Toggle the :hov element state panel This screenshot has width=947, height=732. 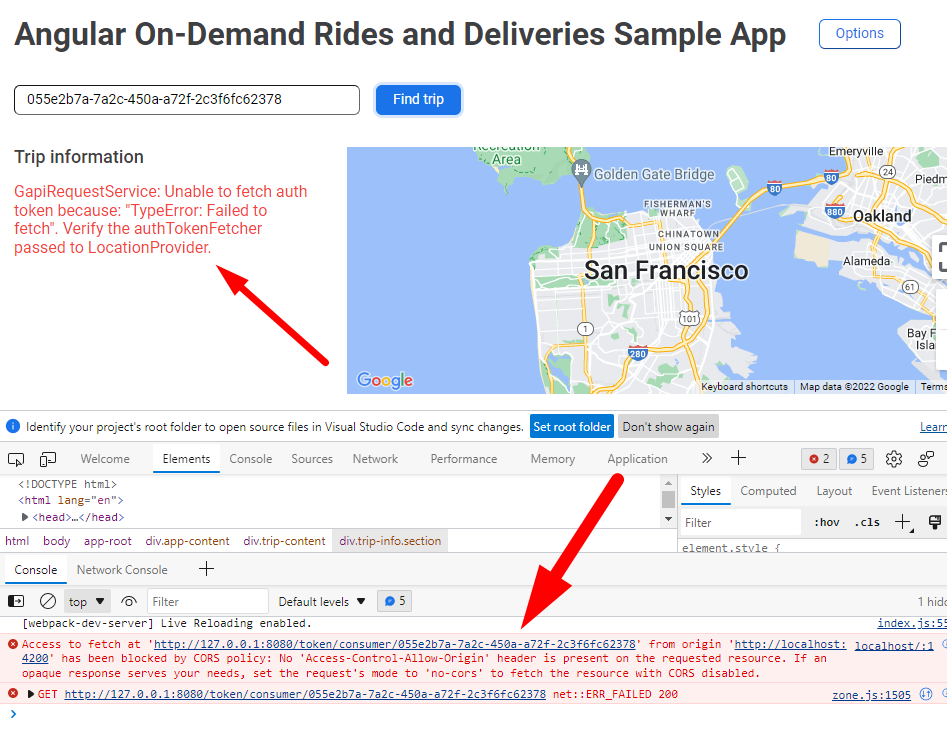(826, 522)
